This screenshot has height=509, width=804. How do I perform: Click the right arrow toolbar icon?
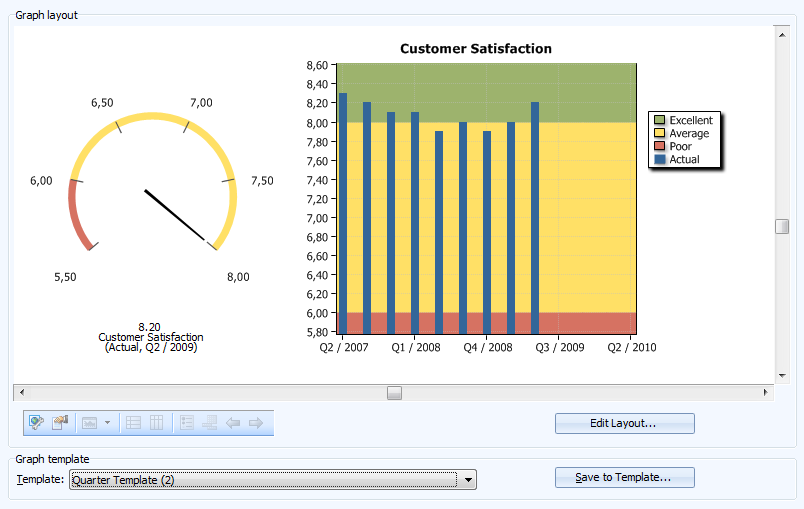(x=256, y=423)
